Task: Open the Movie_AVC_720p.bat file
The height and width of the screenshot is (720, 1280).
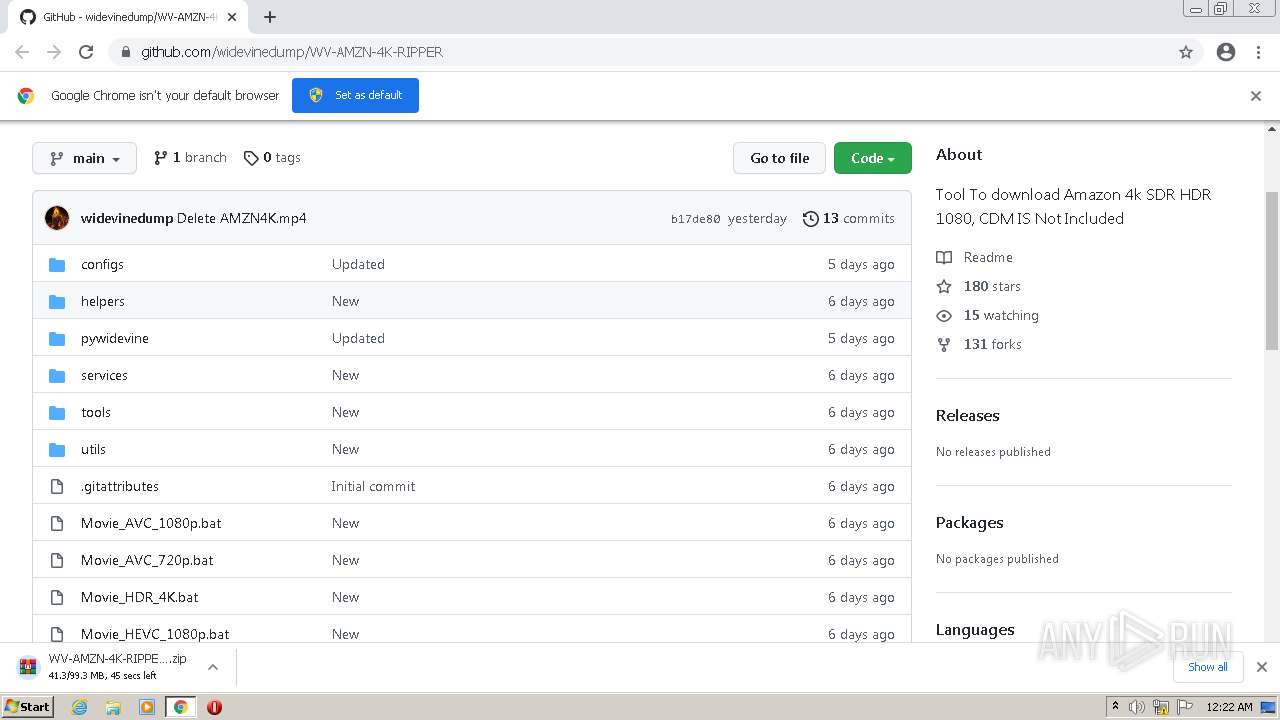Action: pyautogui.click(x=147, y=560)
